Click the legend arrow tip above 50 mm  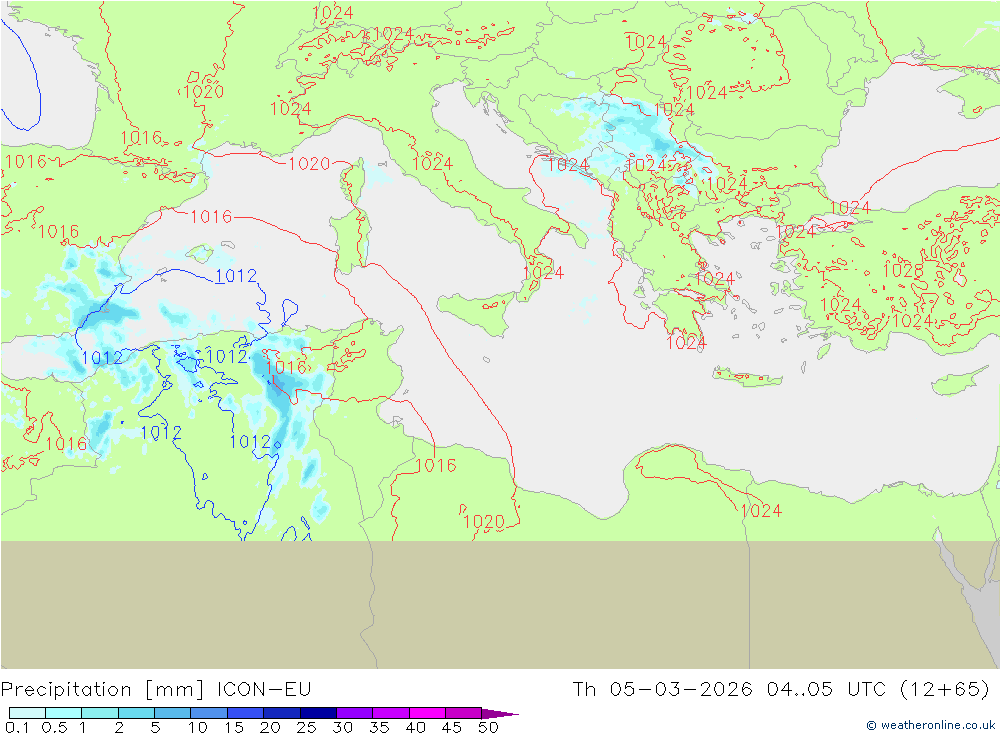coord(500,713)
